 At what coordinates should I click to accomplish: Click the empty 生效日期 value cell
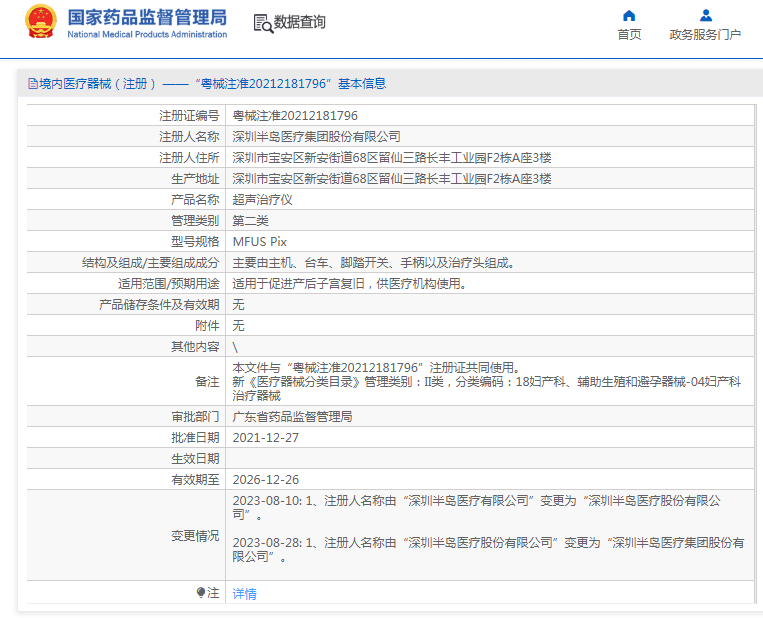[x=490, y=458]
